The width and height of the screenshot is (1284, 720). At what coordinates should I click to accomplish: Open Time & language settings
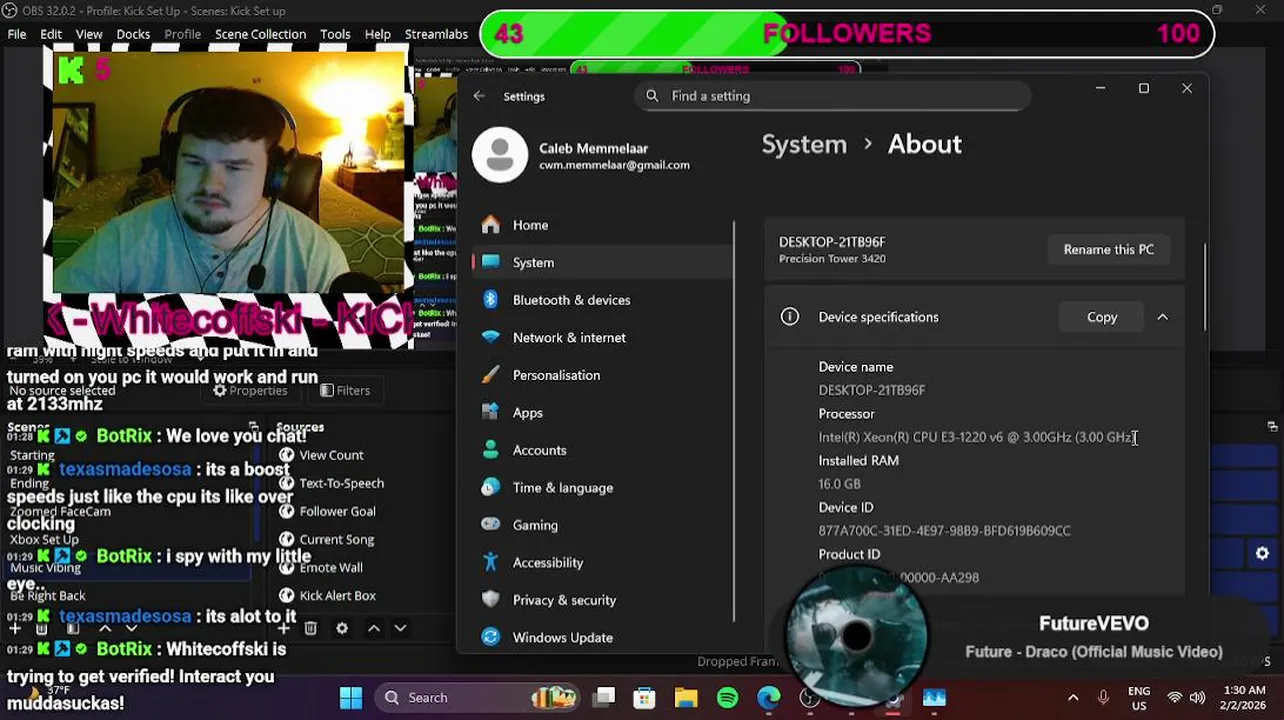[x=603, y=487]
